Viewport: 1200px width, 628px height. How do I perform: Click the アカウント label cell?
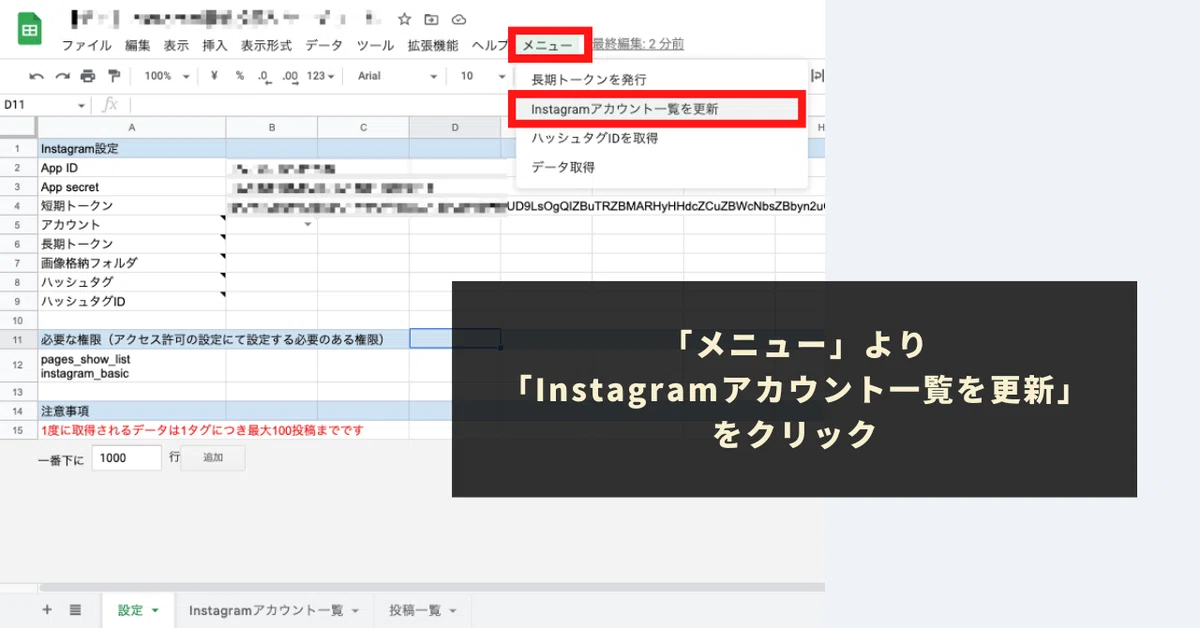point(132,225)
